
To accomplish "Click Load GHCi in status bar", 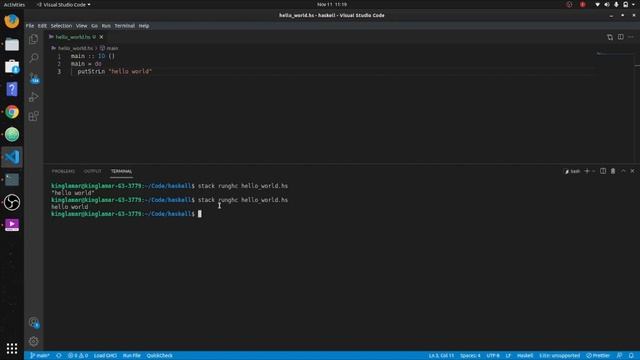I will 105,356.
